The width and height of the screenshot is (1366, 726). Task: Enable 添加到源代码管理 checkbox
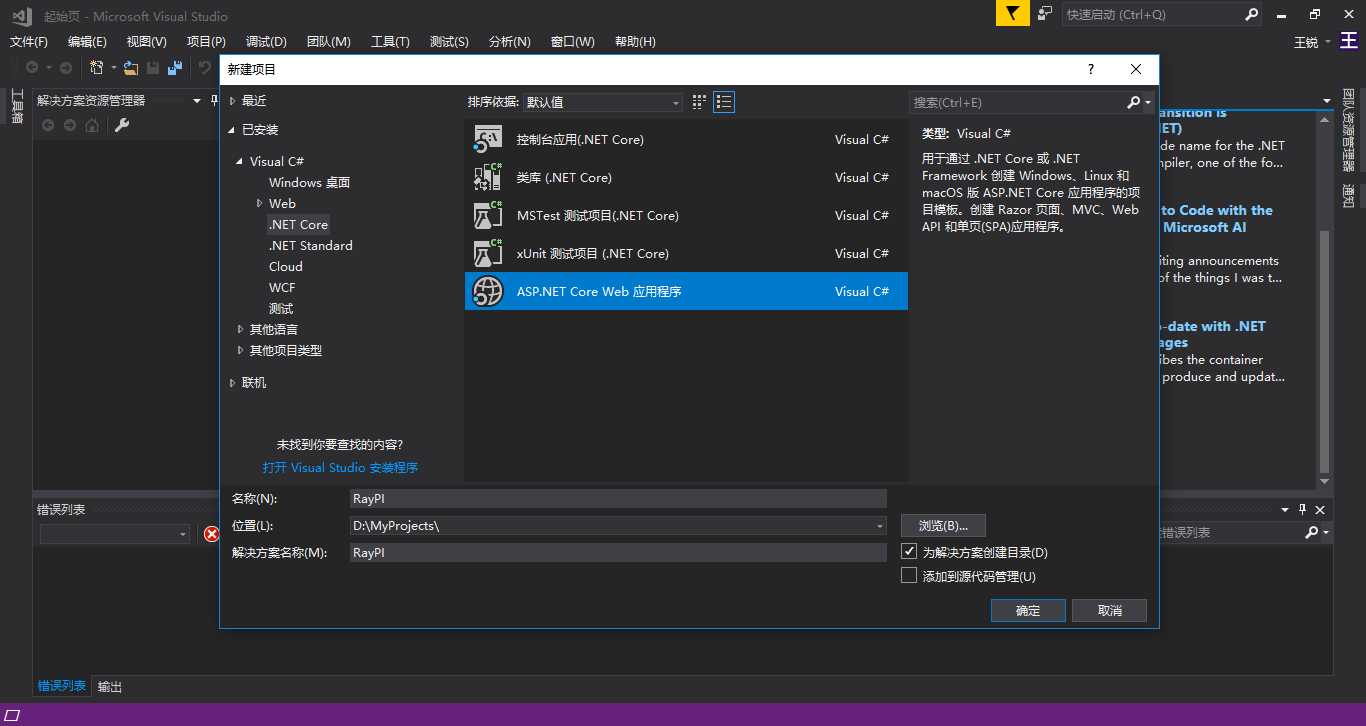click(909, 575)
